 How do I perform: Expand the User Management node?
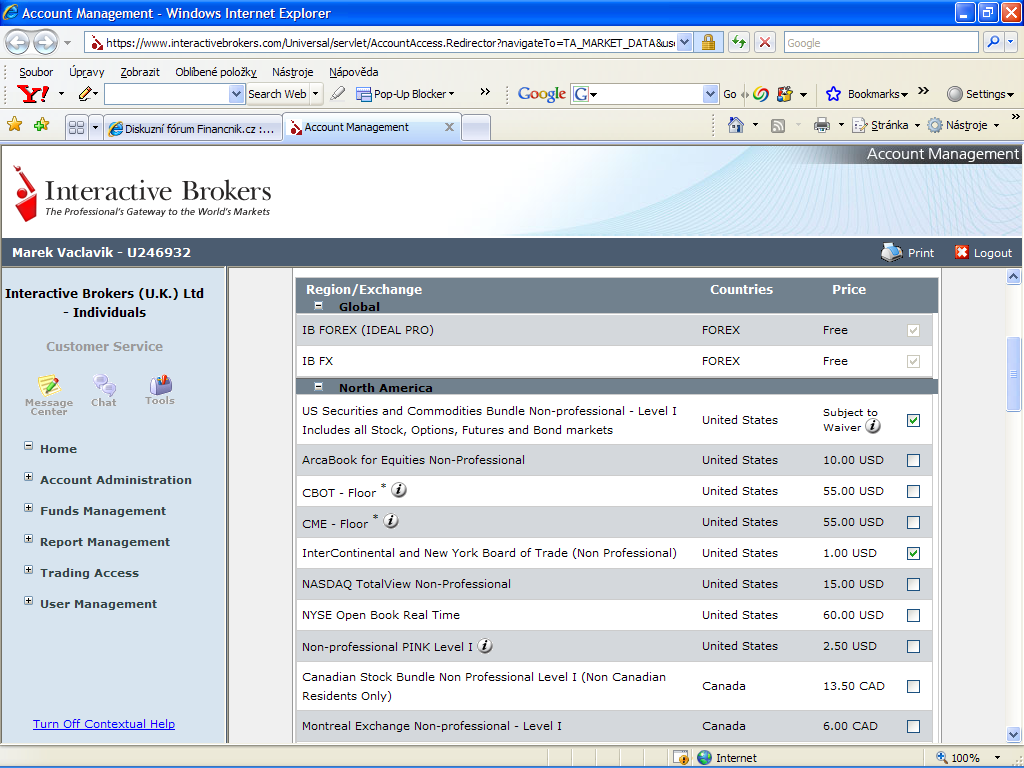pyautogui.click(x=28, y=601)
